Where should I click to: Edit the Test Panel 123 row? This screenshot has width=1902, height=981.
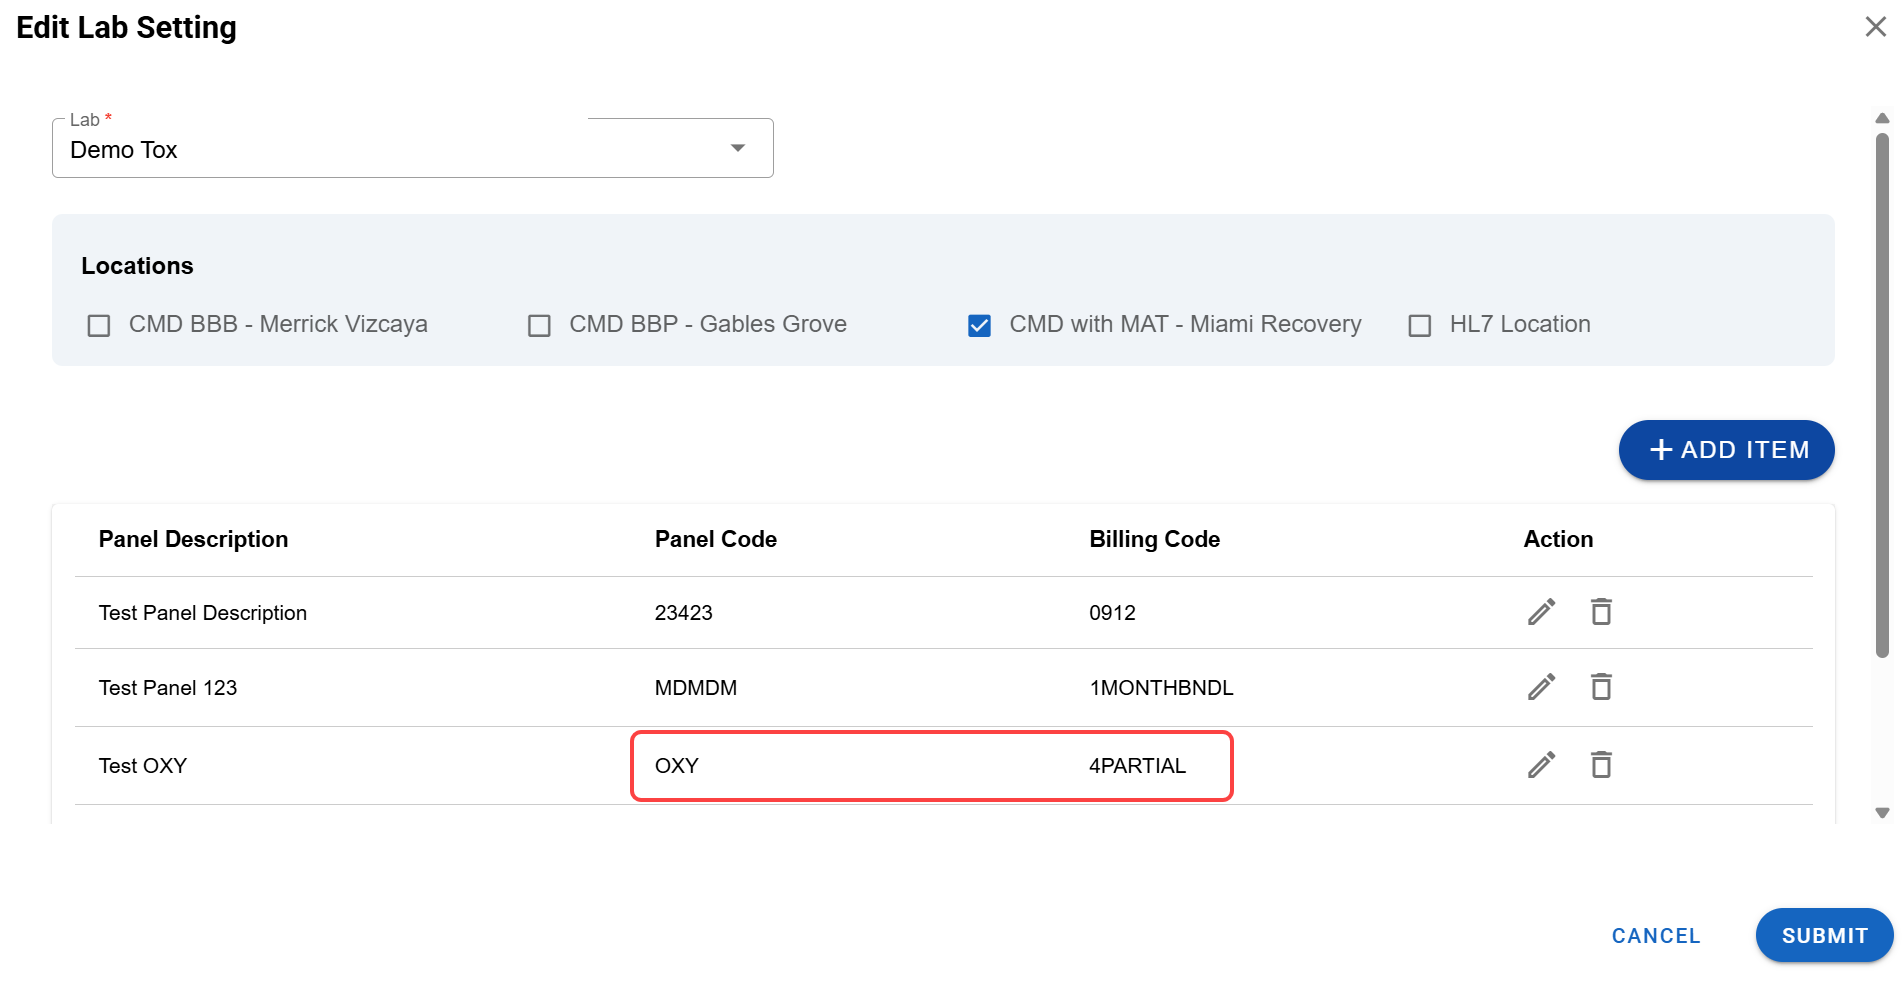[1541, 687]
